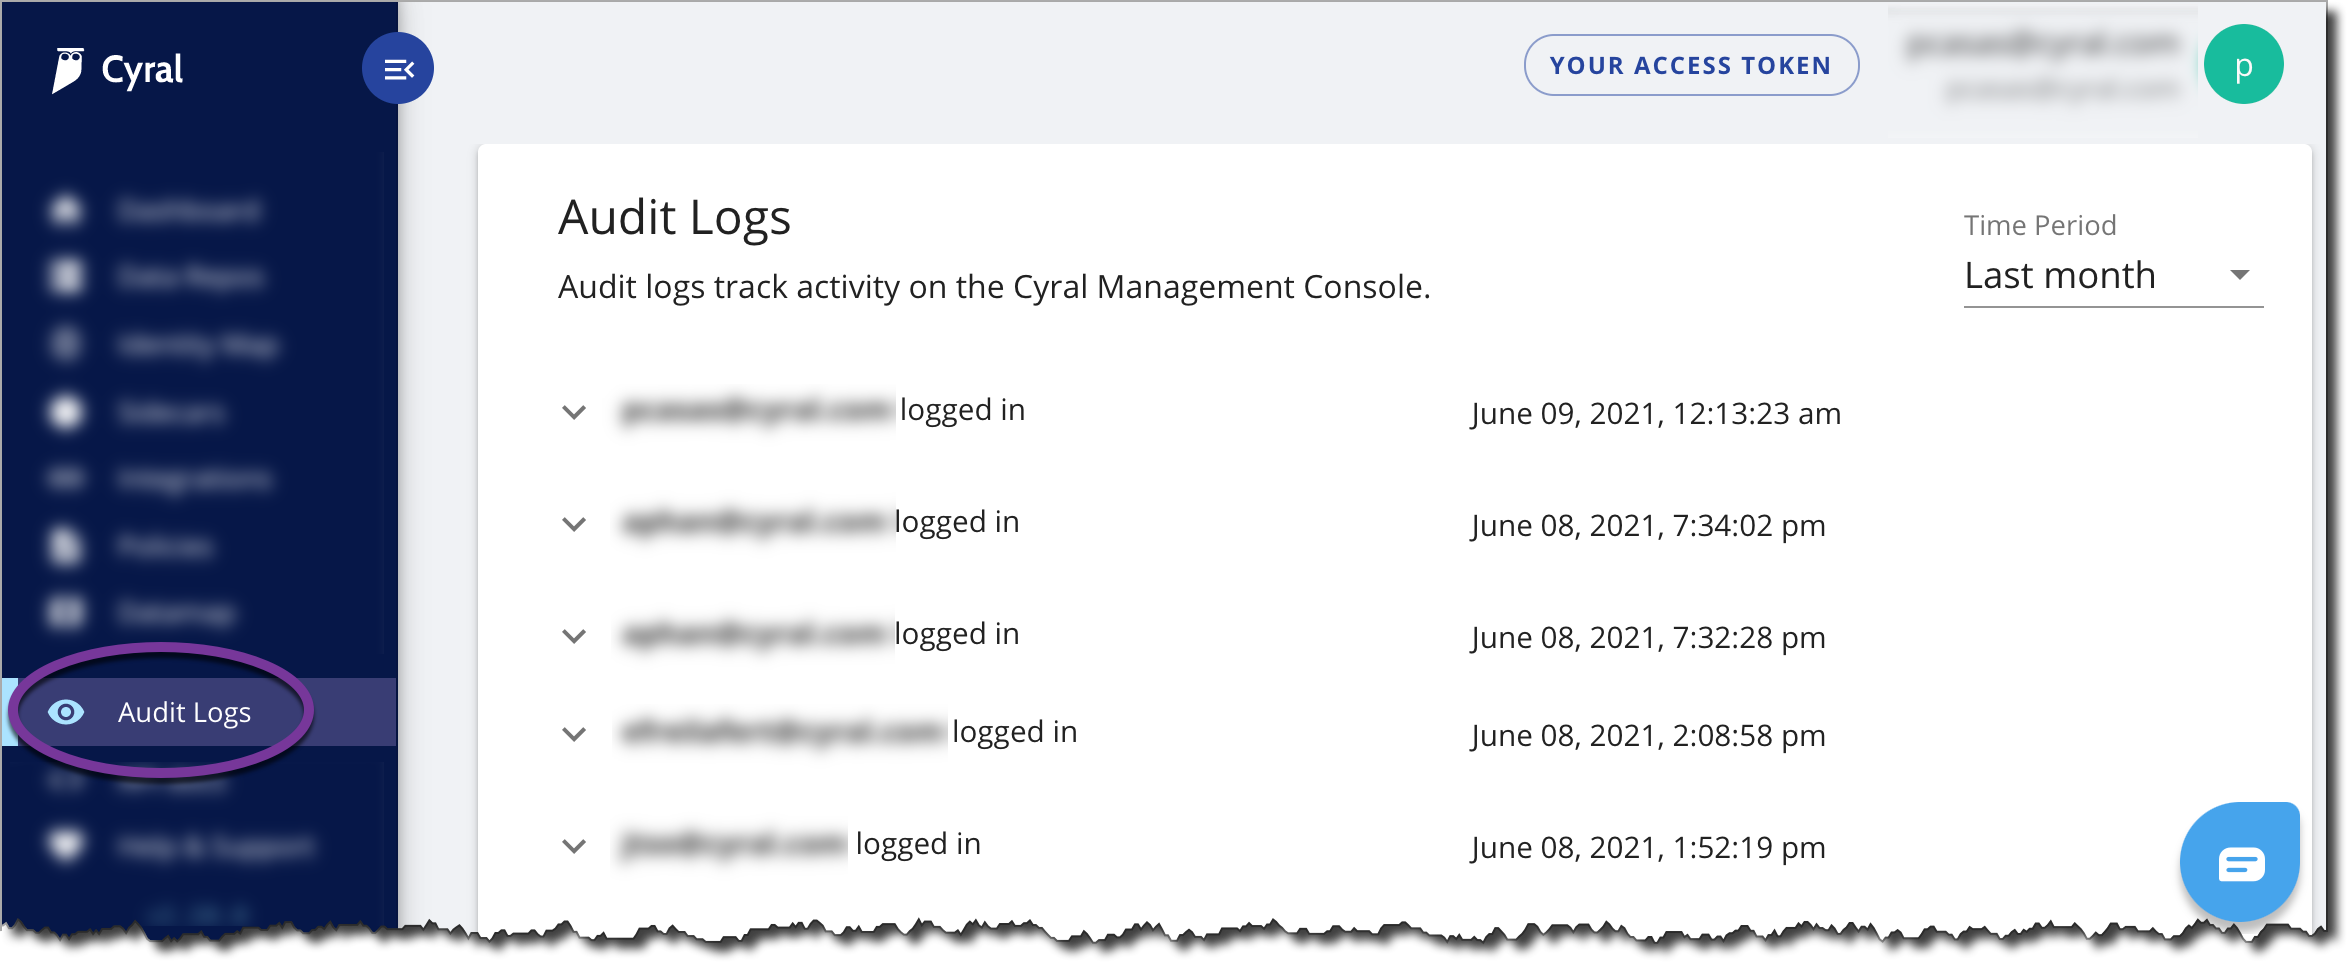
Task: Click the eye icon beside Audit Logs
Action: (x=66, y=712)
